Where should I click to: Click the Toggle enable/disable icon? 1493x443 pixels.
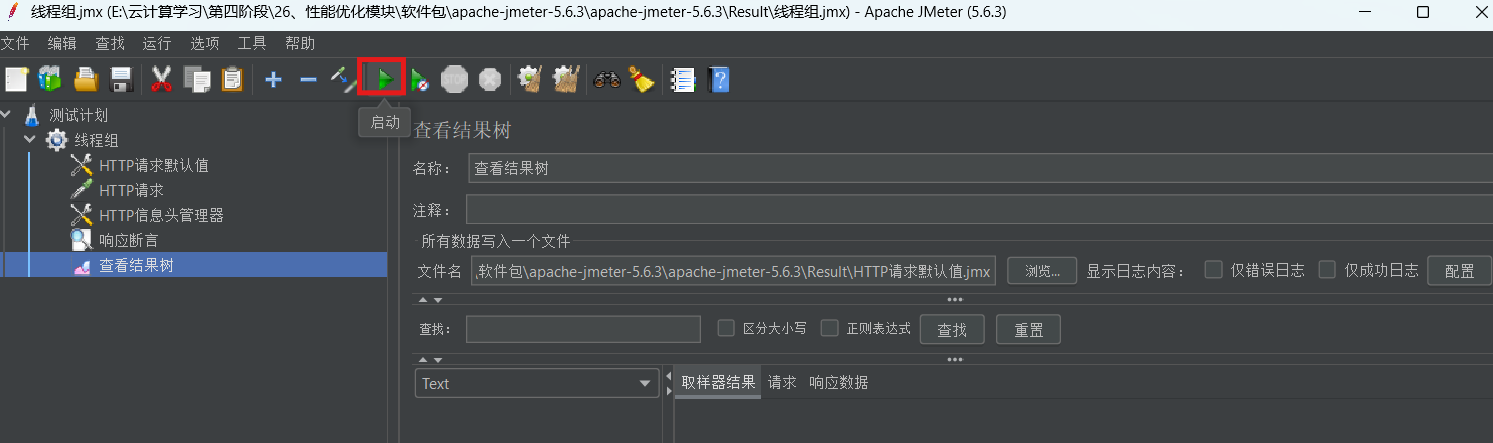pos(343,79)
